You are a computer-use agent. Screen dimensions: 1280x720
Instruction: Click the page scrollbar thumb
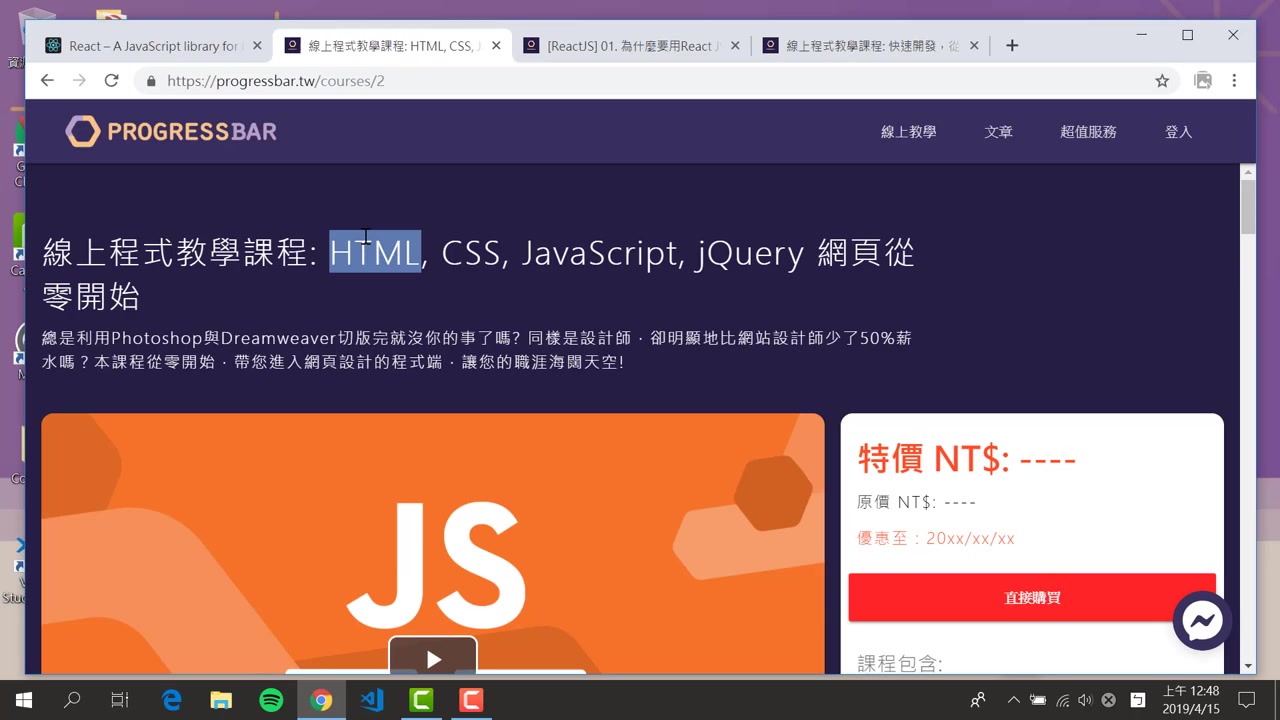coord(1247,208)
